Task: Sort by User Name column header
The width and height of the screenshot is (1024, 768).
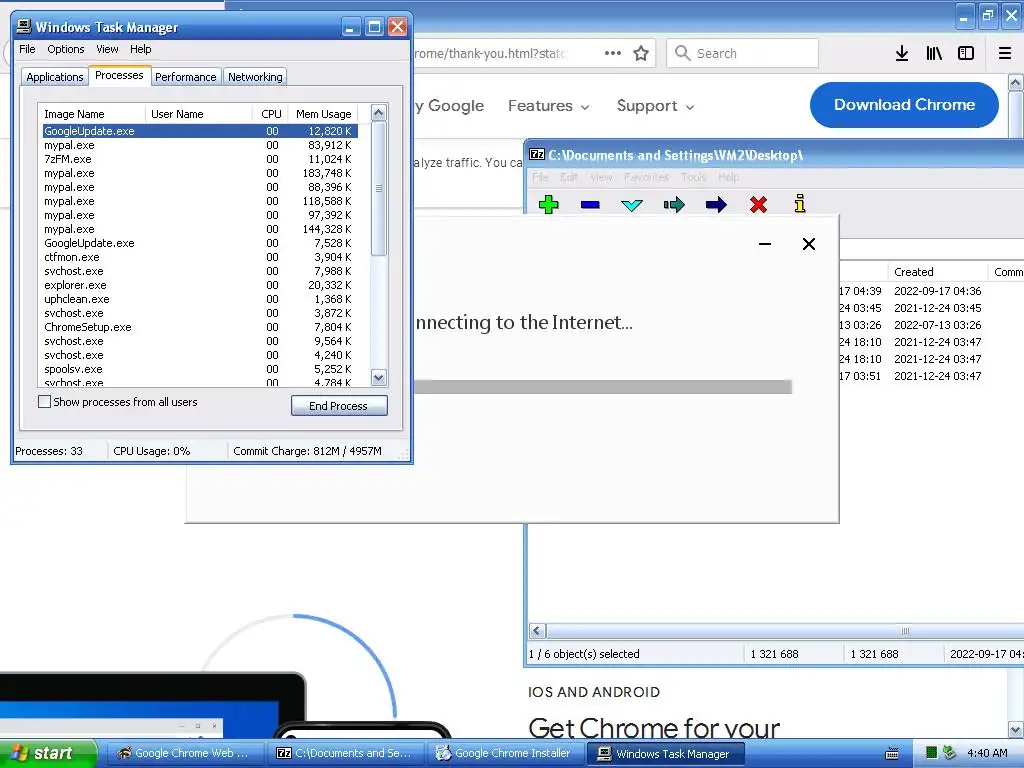Action: (199, 114)
